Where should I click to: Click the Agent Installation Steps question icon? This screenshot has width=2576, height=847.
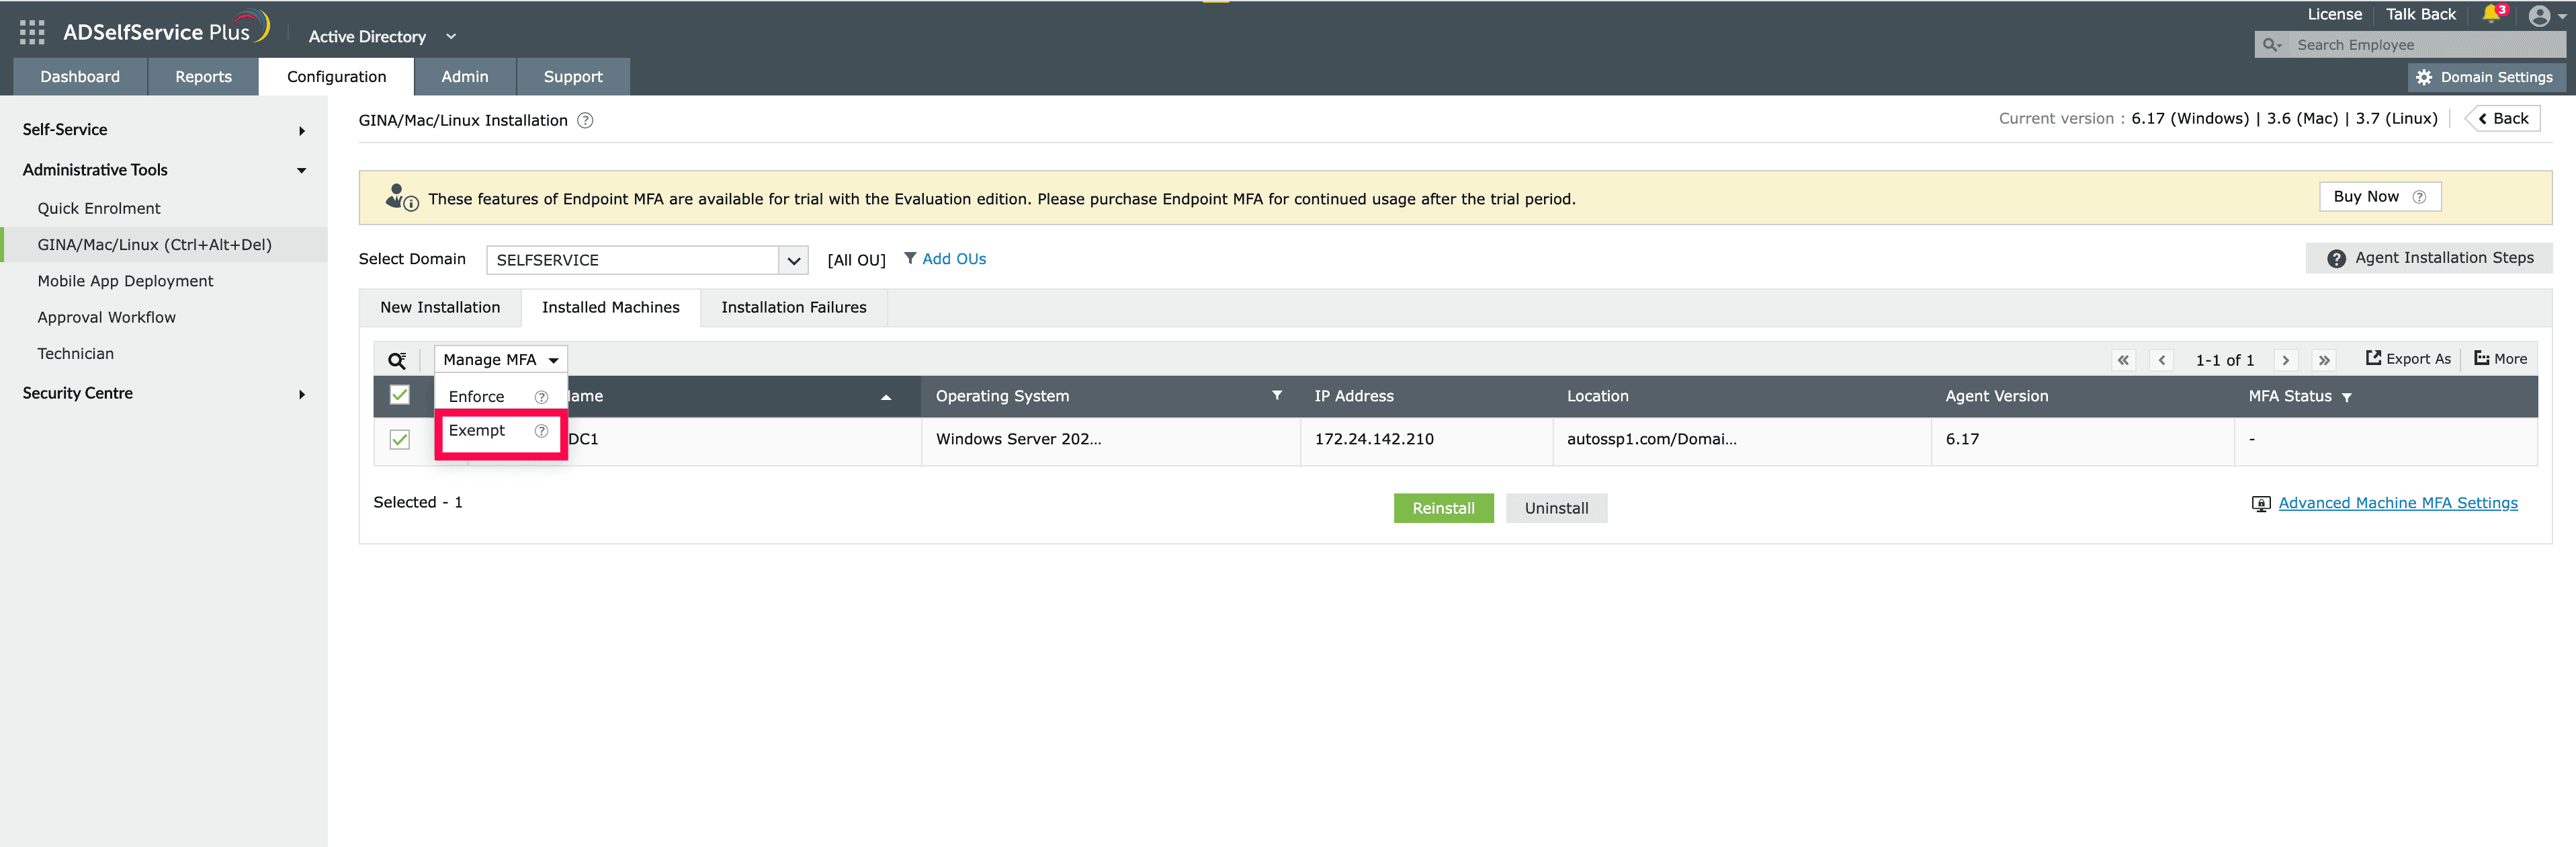(x=2336, y=259)
